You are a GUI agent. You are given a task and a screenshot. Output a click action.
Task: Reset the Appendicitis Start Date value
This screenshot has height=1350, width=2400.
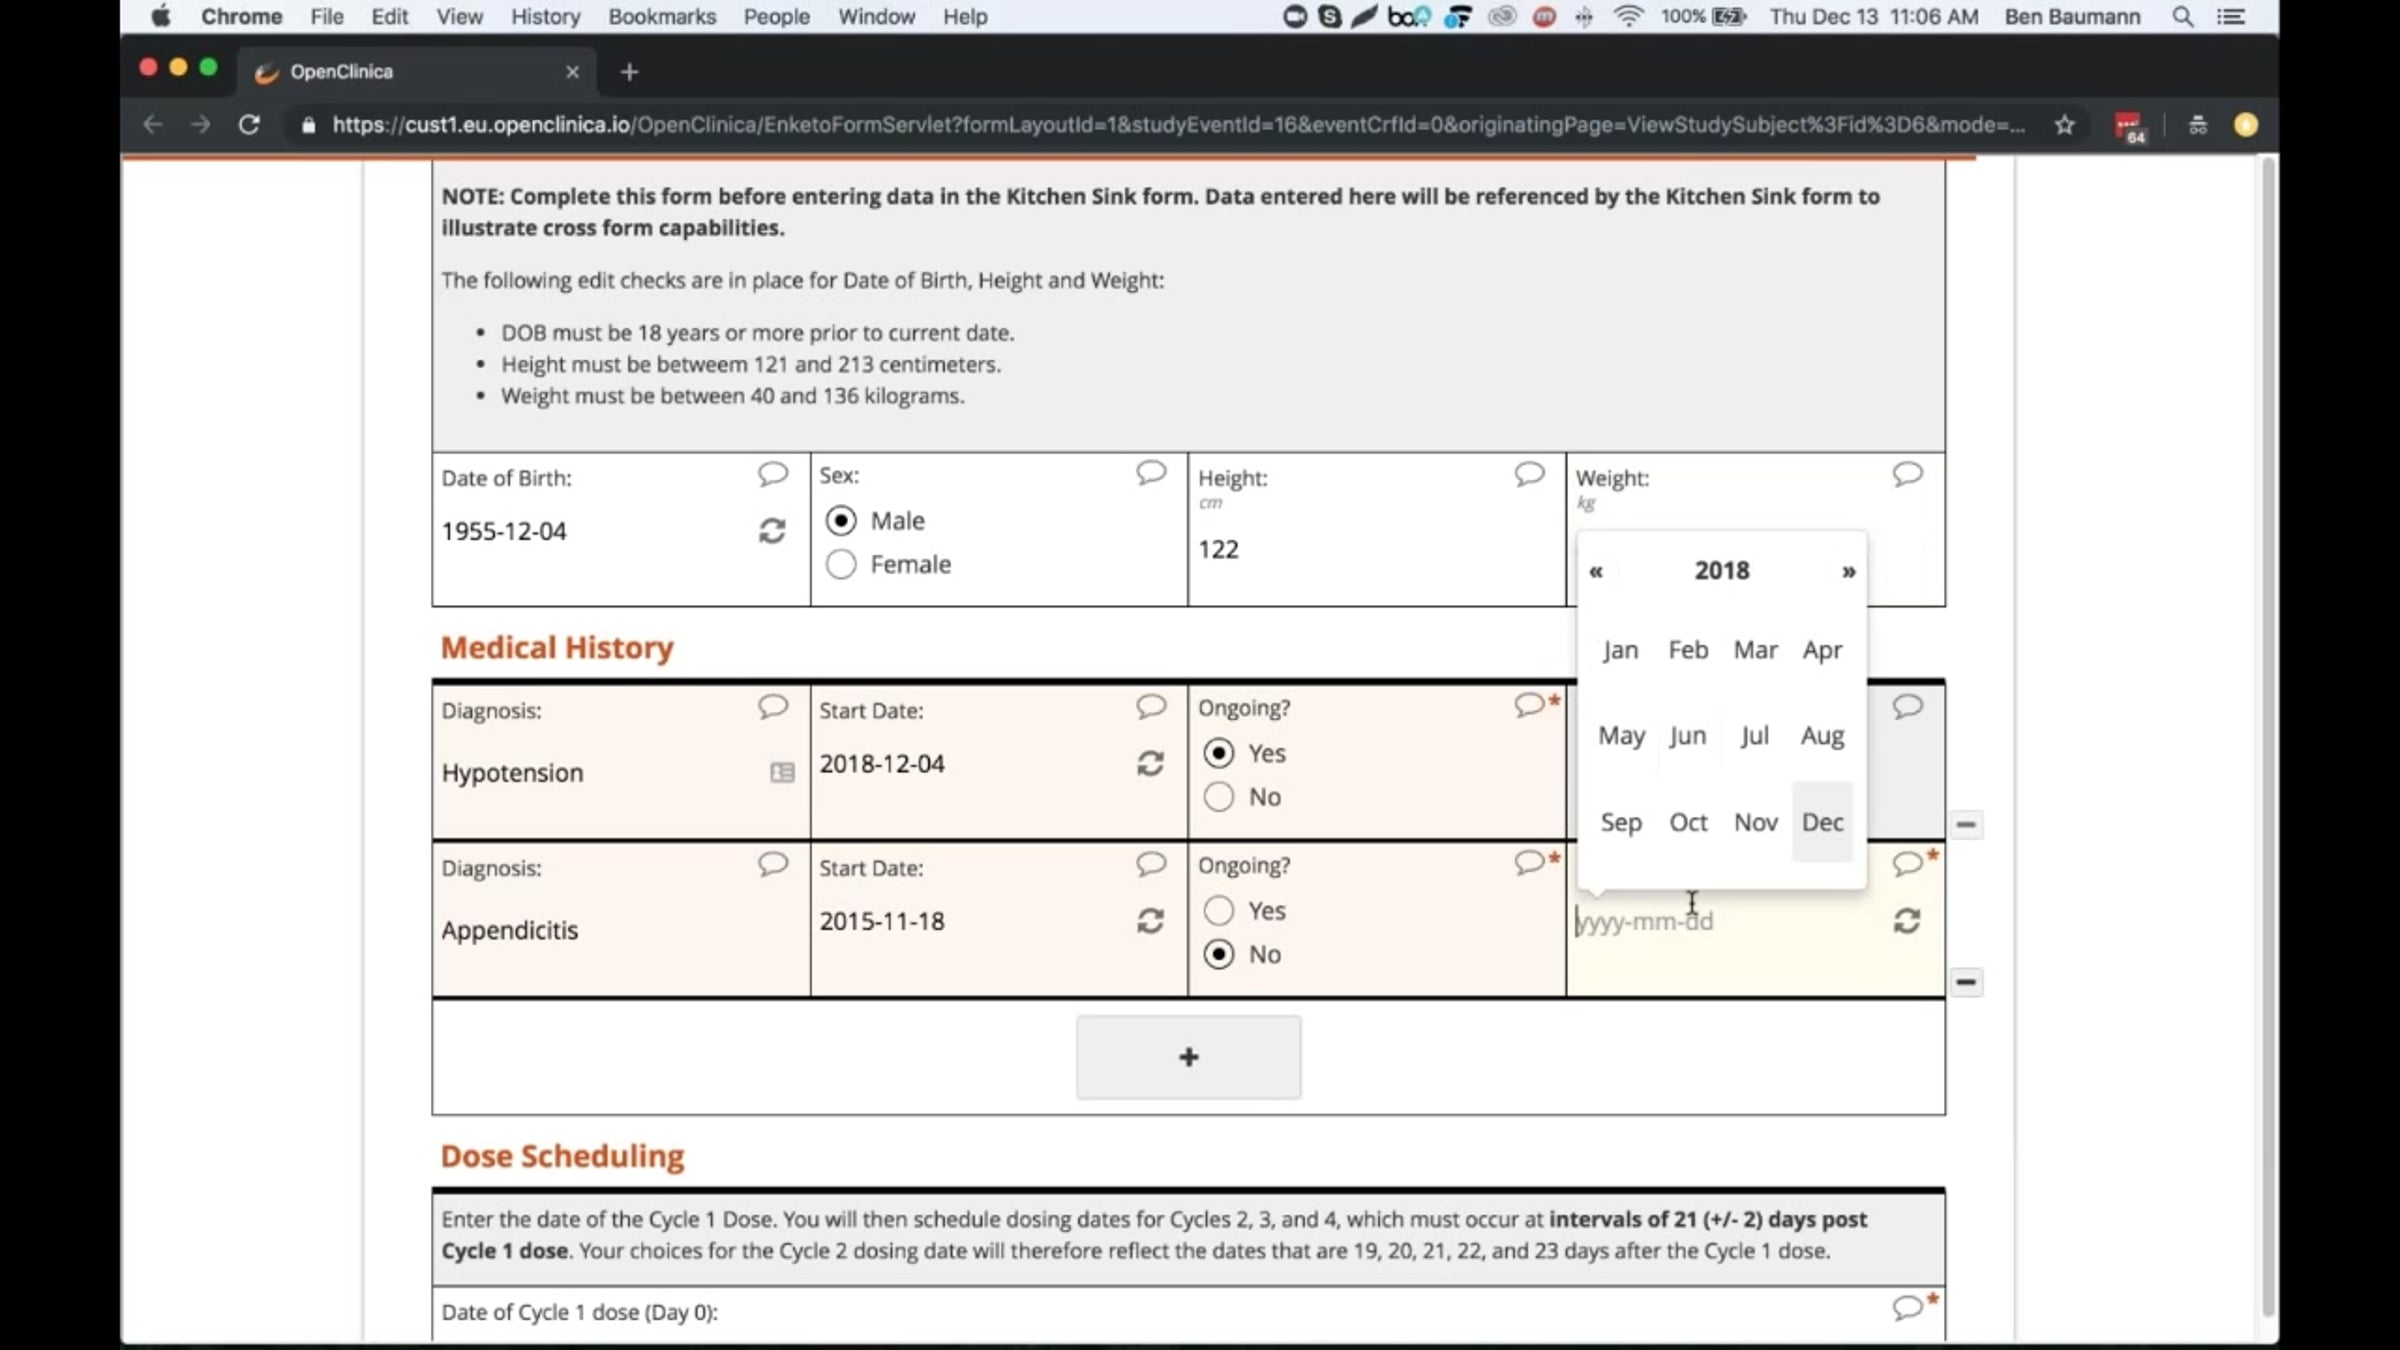(x=1150, y=921)
